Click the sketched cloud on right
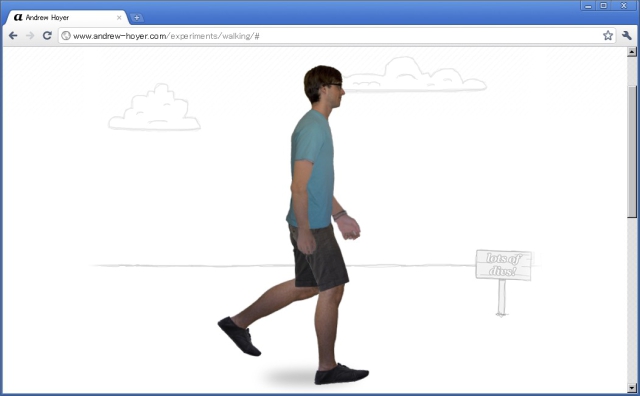The height and width of the screenshot is (396, 640). tap(414, 75)
